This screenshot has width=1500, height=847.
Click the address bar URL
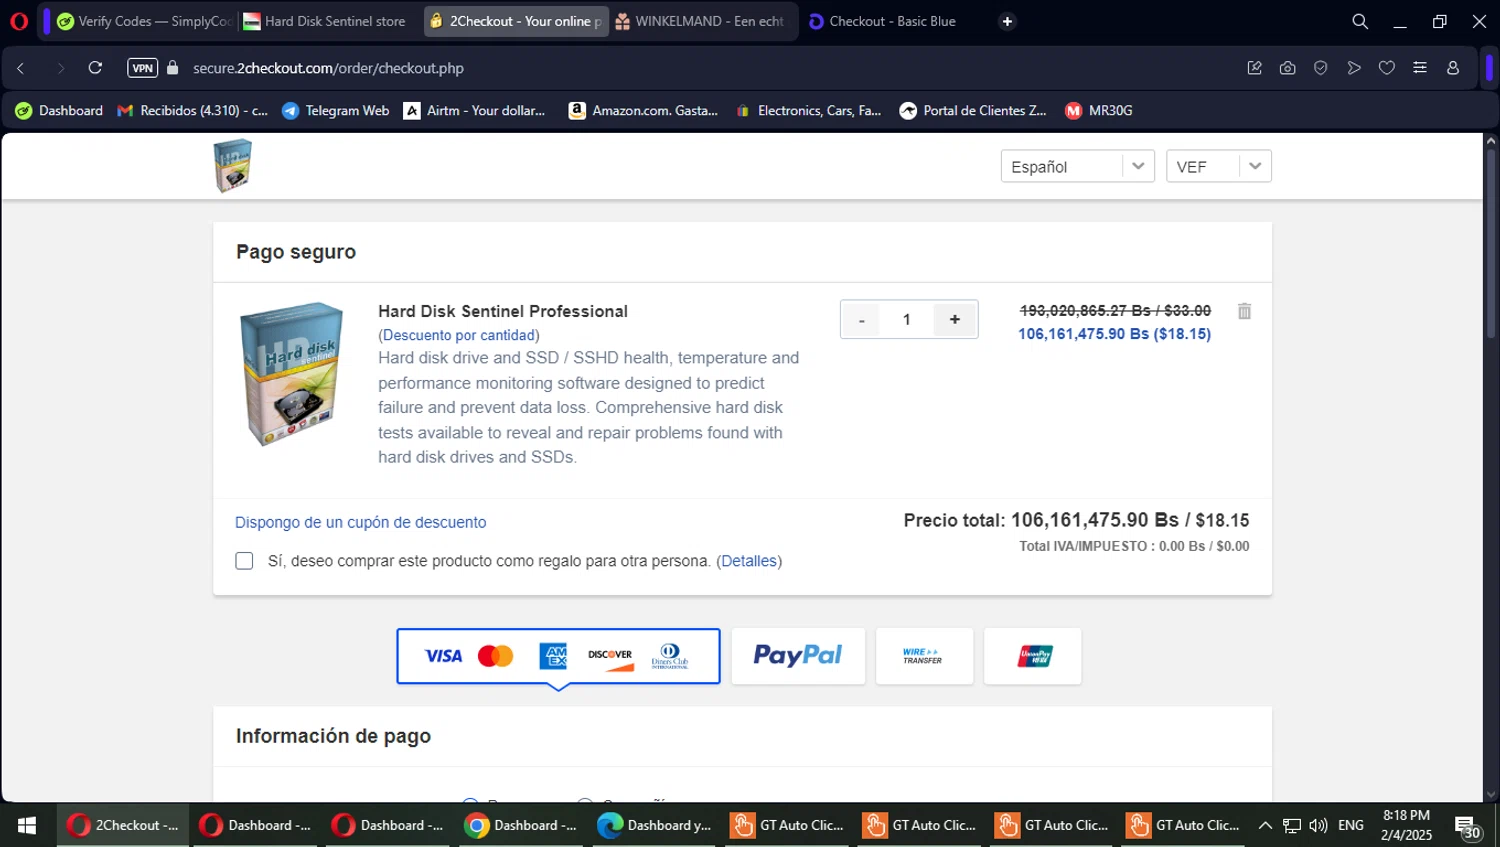[328, 68]
